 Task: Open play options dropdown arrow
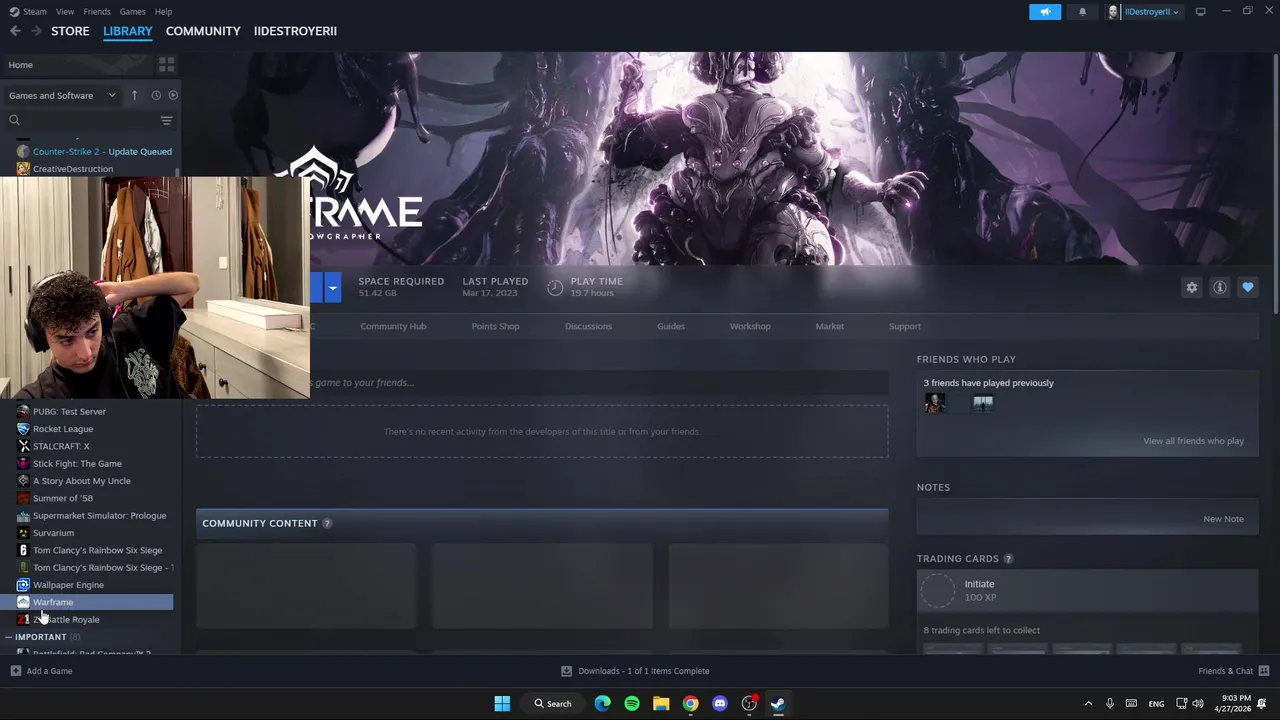click(332, 288)
